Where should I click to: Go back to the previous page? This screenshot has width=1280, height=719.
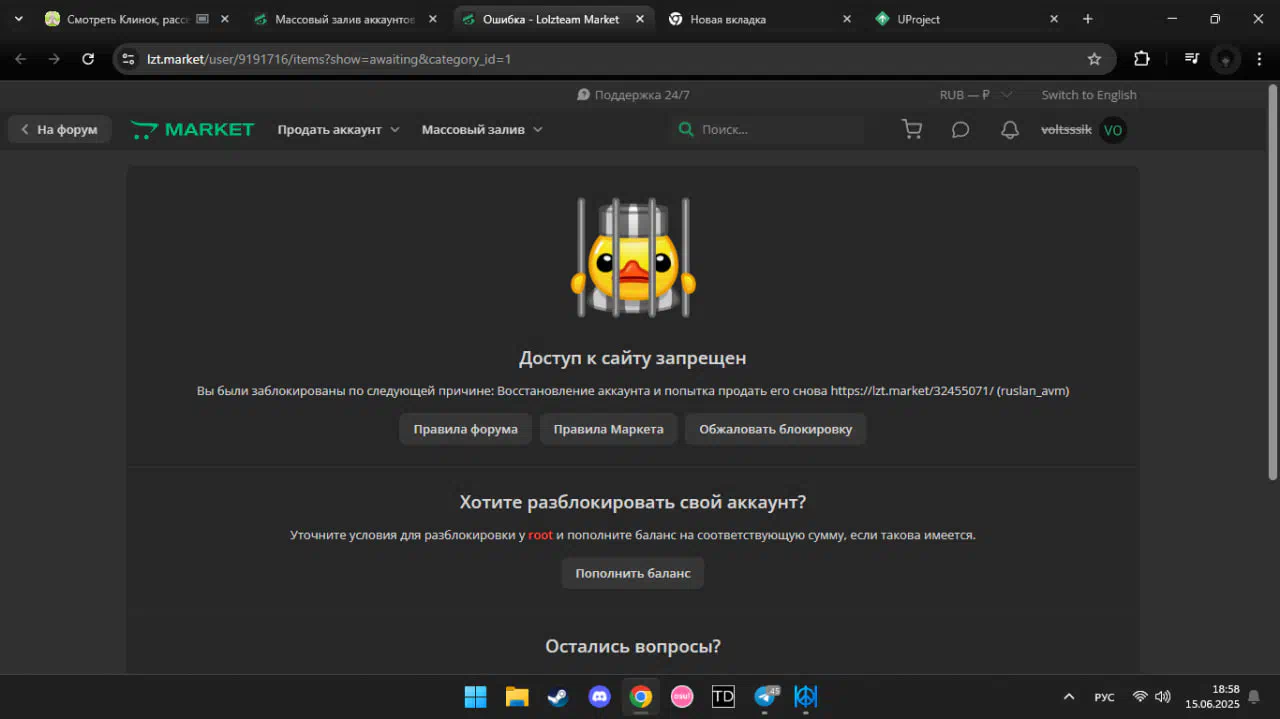pyautogui.click(x=22, y=59)
